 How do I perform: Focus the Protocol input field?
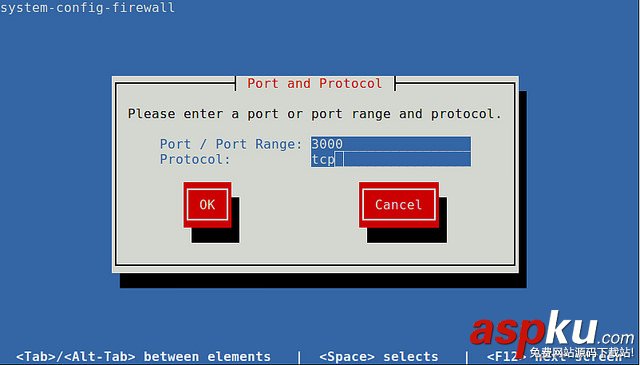point(391,159)
